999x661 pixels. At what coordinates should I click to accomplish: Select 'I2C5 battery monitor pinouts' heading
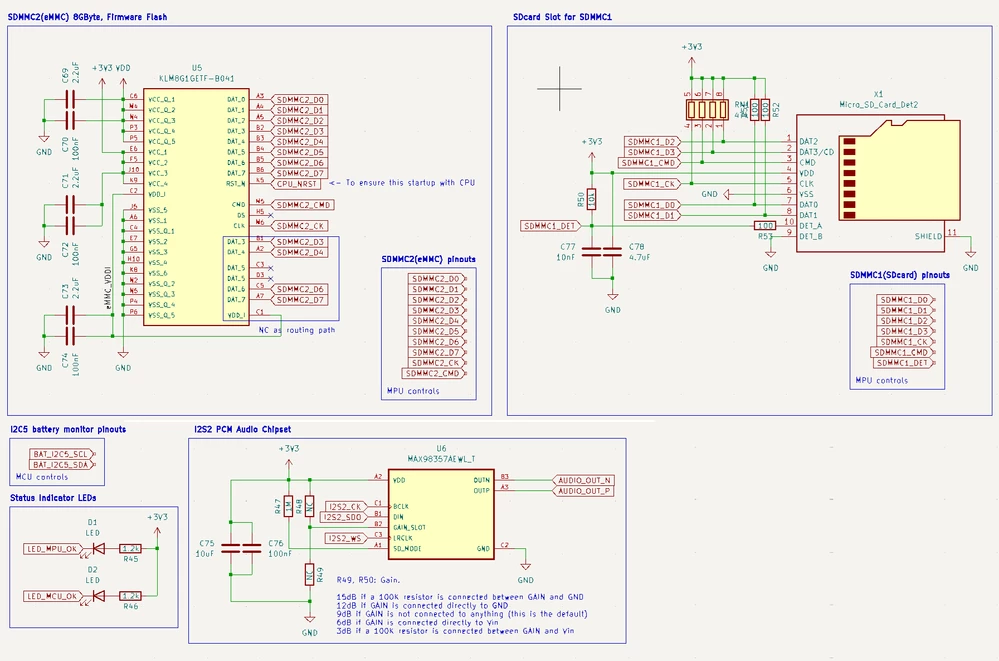click(x=68, y=430)
